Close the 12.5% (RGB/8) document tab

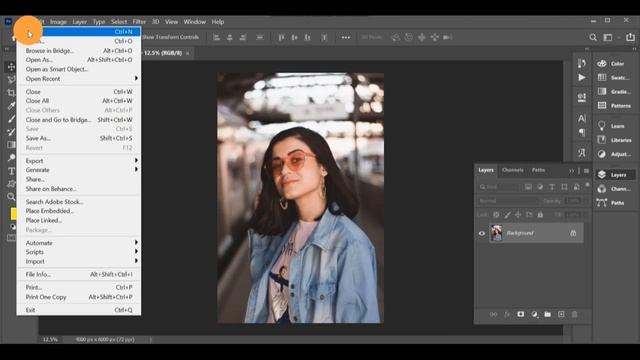(187, 53)
